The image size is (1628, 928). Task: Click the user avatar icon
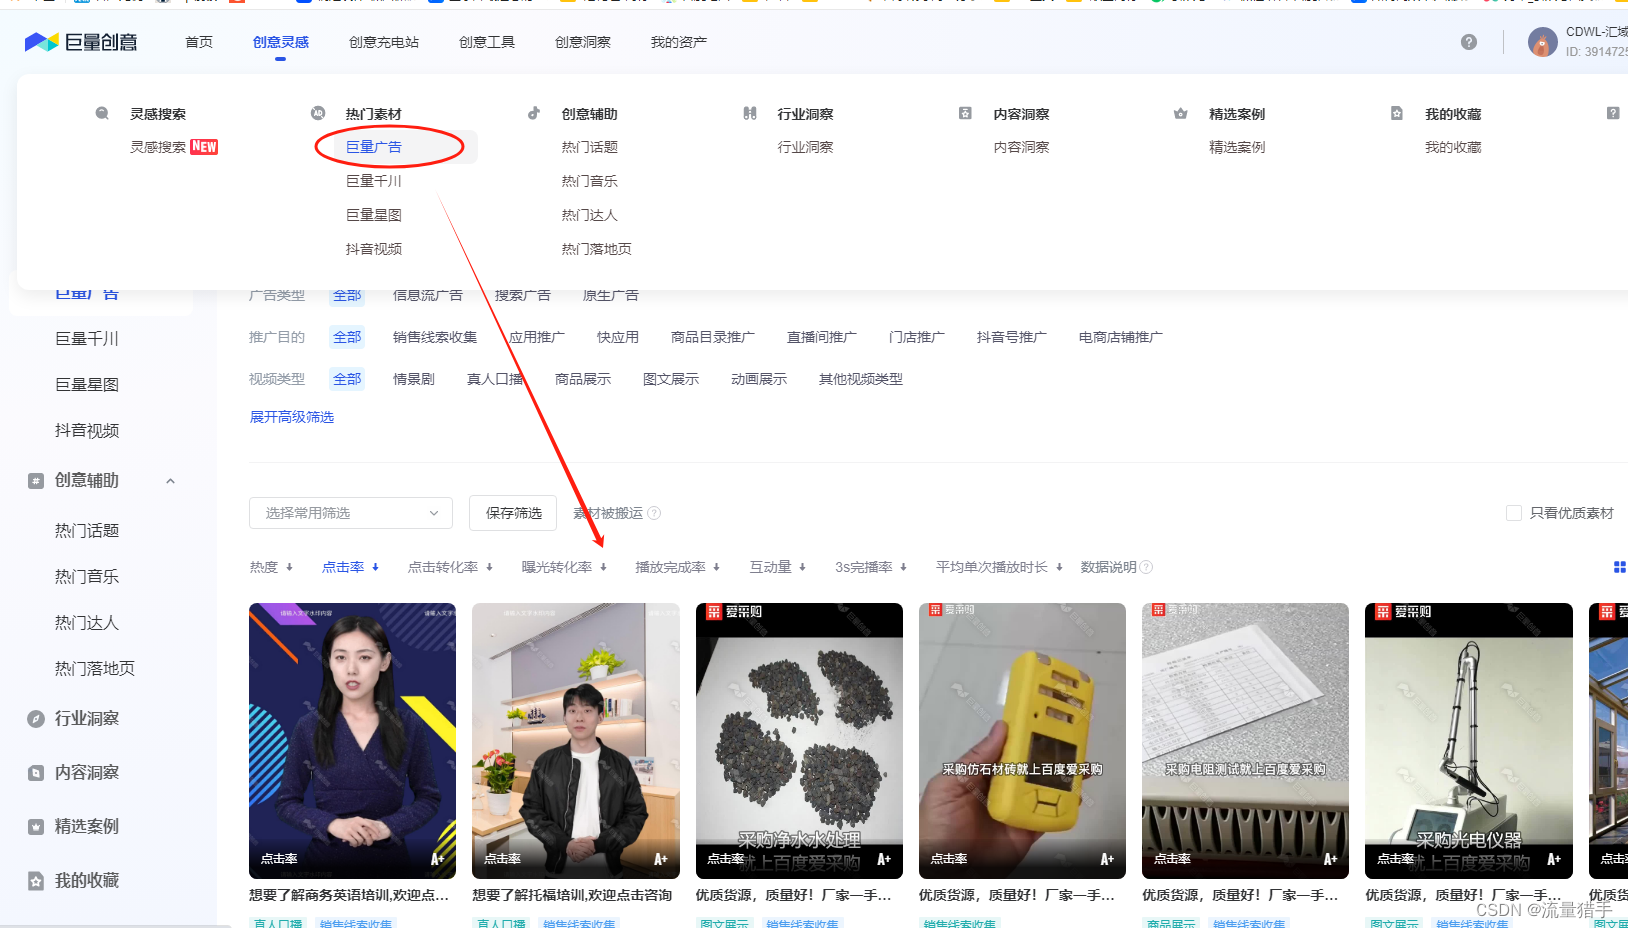tap(1543, 42)
